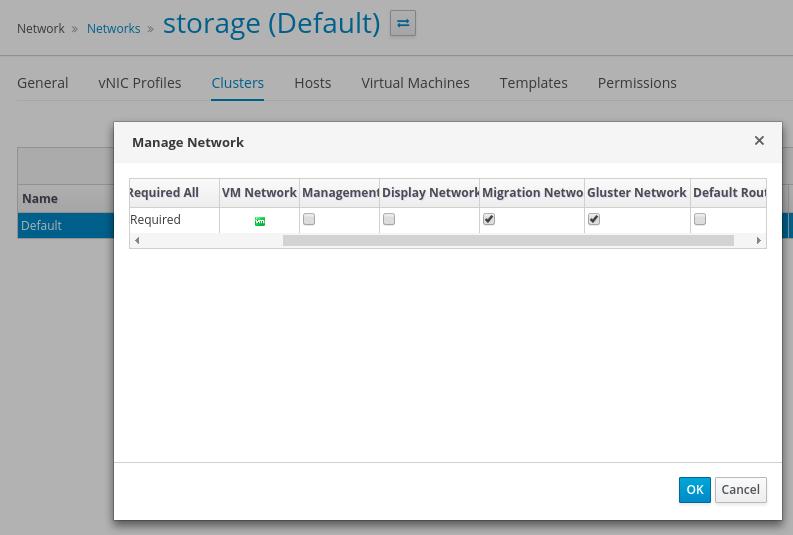Viewport: 793px width, 535px height.
Task: Click the horizontal scrollbar thumb
Action: coord(508,241)
